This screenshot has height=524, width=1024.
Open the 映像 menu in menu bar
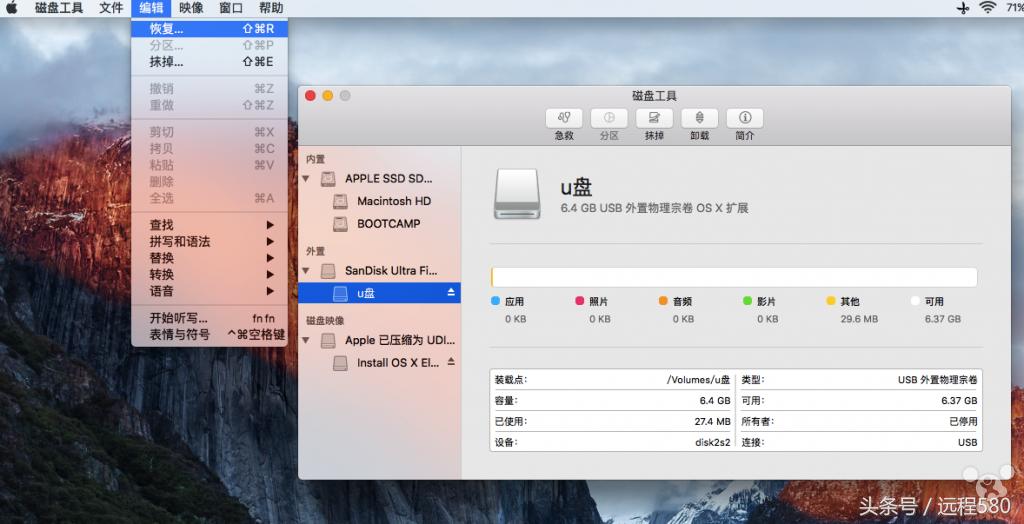(191, 8)
